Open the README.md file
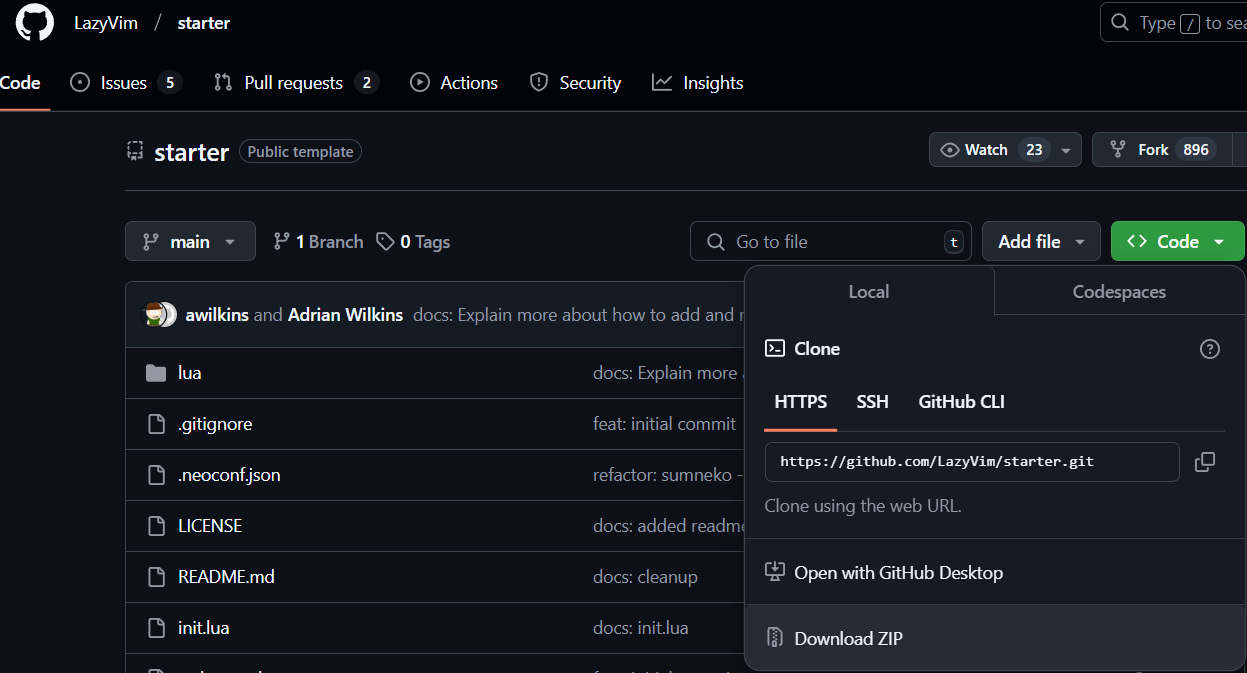 click(x=226, y=577)
